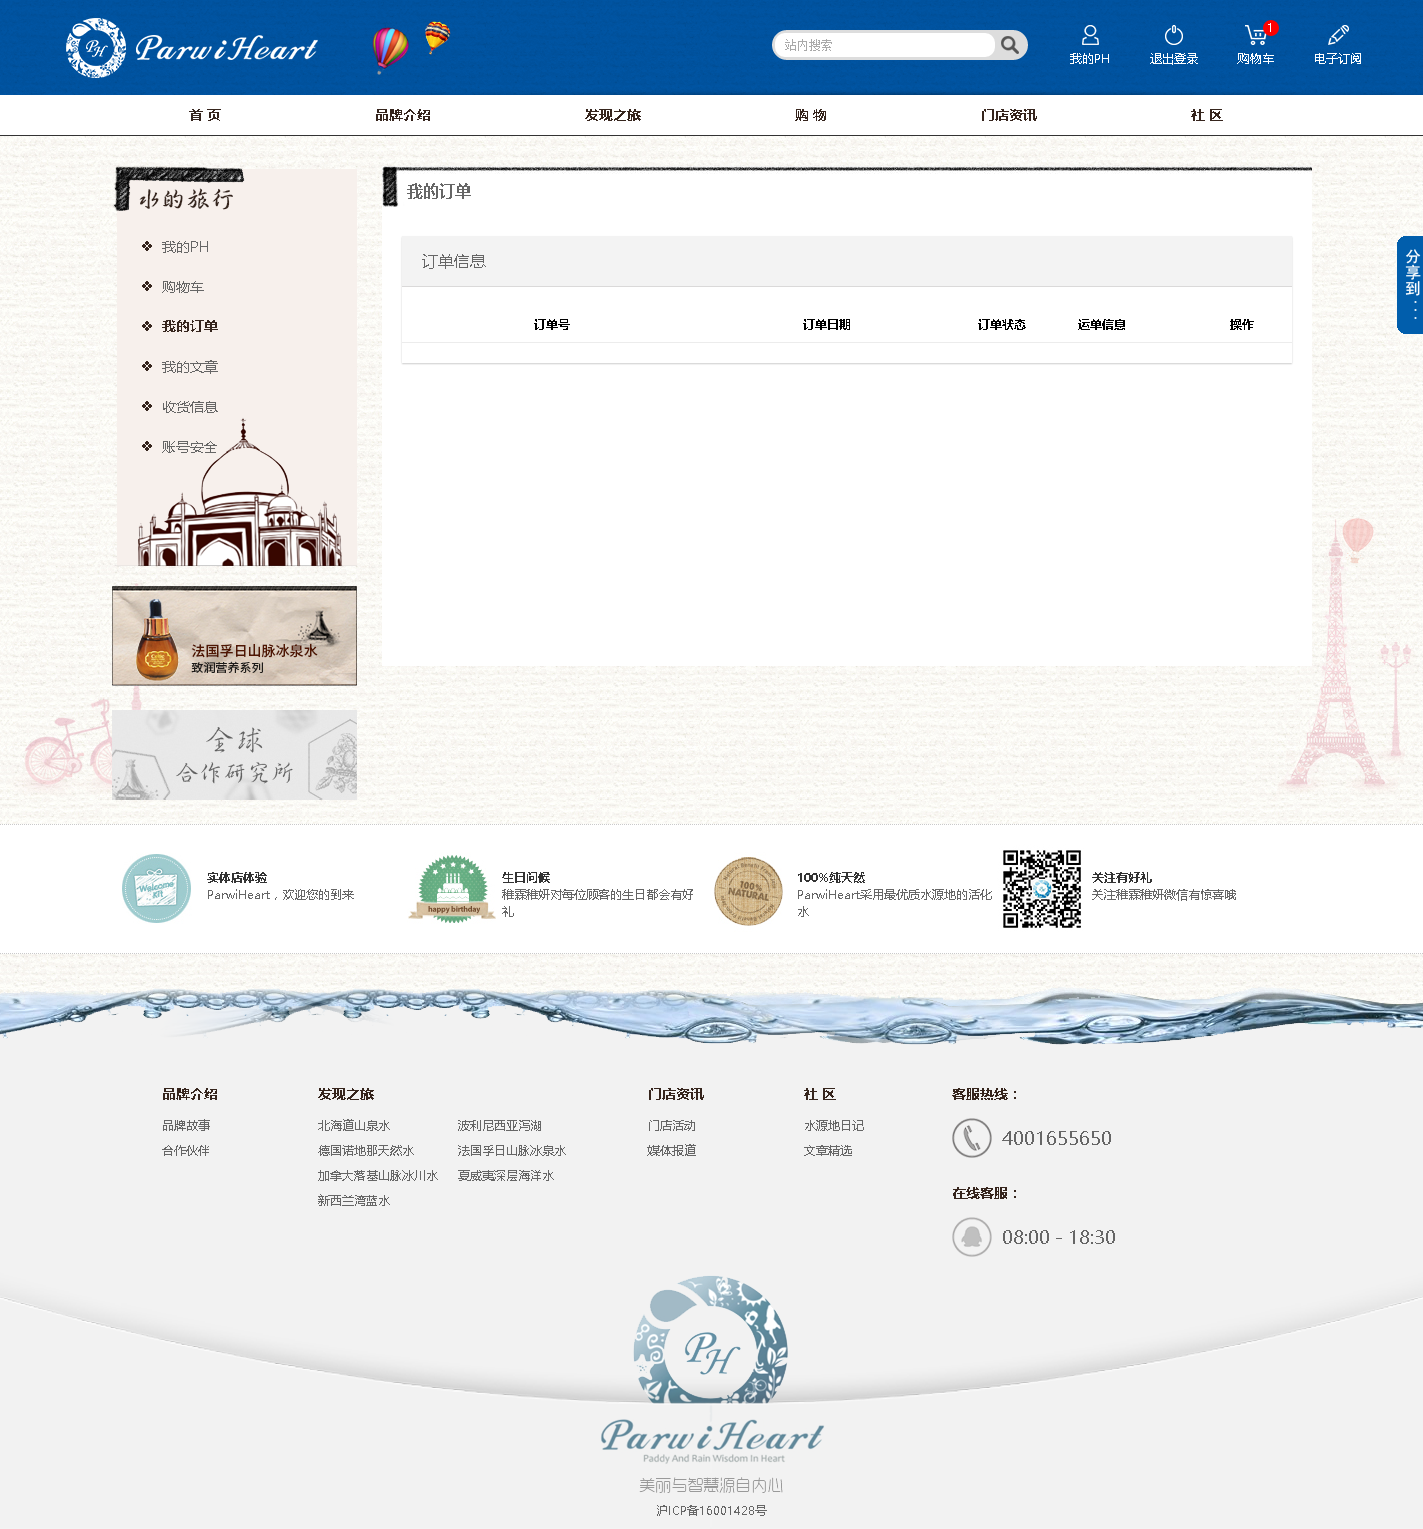The image size is (1423, 1529).
Task: Open the 分享到 share side tab
Action: click(x=1411, y=285)
